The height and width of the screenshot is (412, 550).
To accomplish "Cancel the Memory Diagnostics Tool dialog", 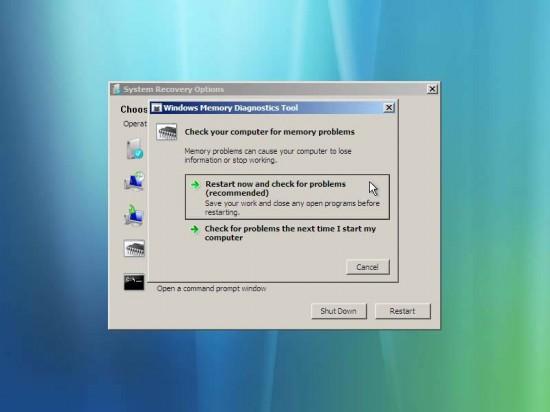I will tap(367, 267).
